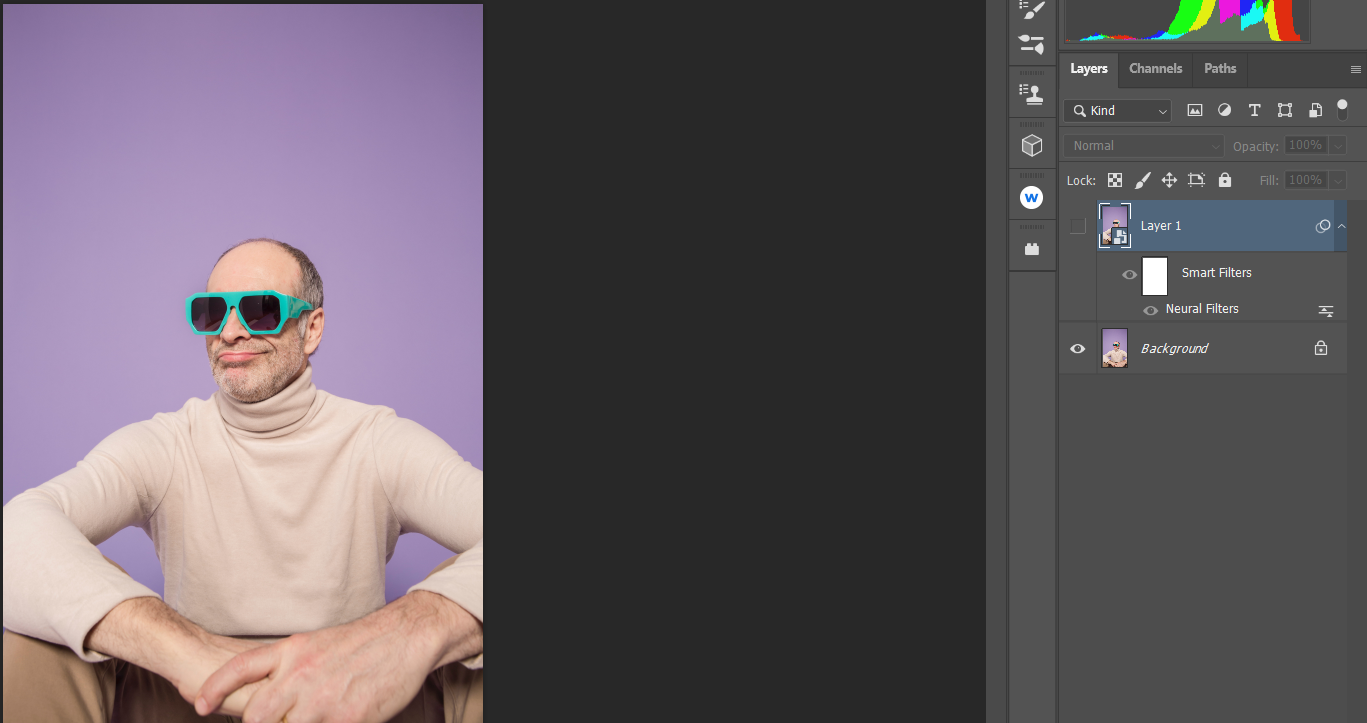Image resolution: width=1367 pixels, height=723 pixels.
Task: Click the Opacity percentage field
Action: pyautogui.click(x=1306, y=146)
